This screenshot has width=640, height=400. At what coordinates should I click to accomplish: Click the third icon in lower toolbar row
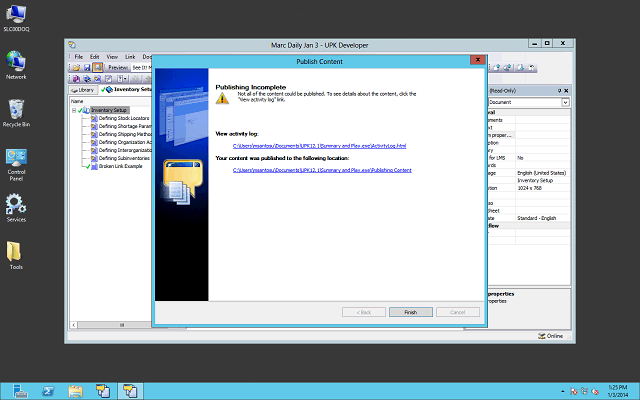tap(98, 79)
